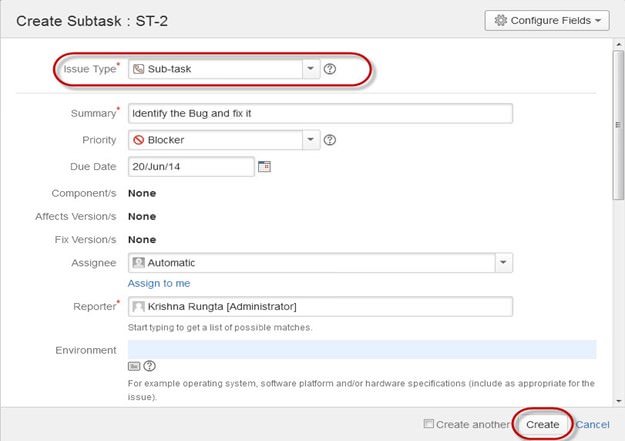Click the preview icon below Environment field
Screen dimensions: 625x441
[134, 366]
